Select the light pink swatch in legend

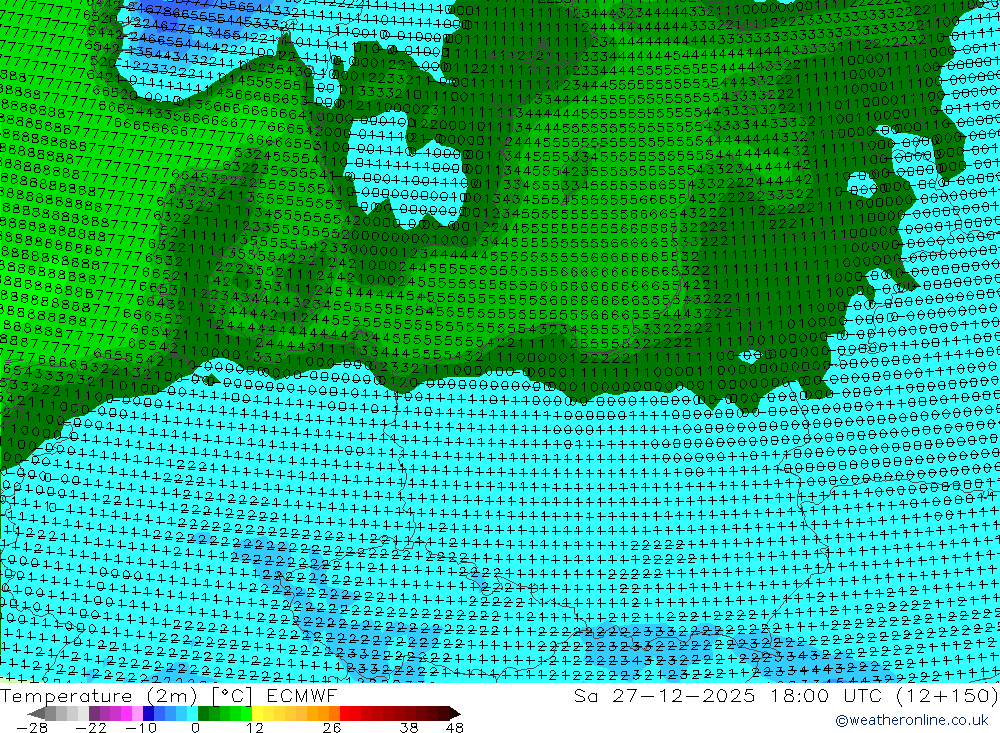[137, 713]
